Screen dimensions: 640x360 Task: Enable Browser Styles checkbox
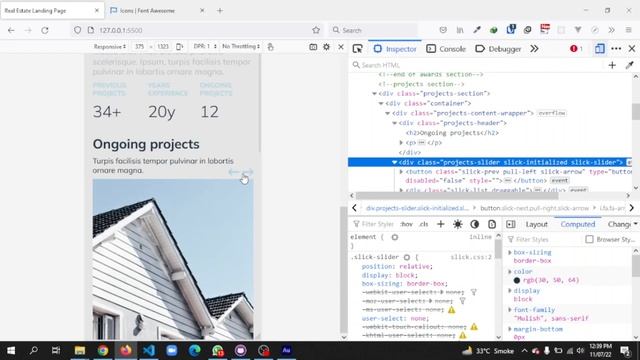[x=589, y=240]
